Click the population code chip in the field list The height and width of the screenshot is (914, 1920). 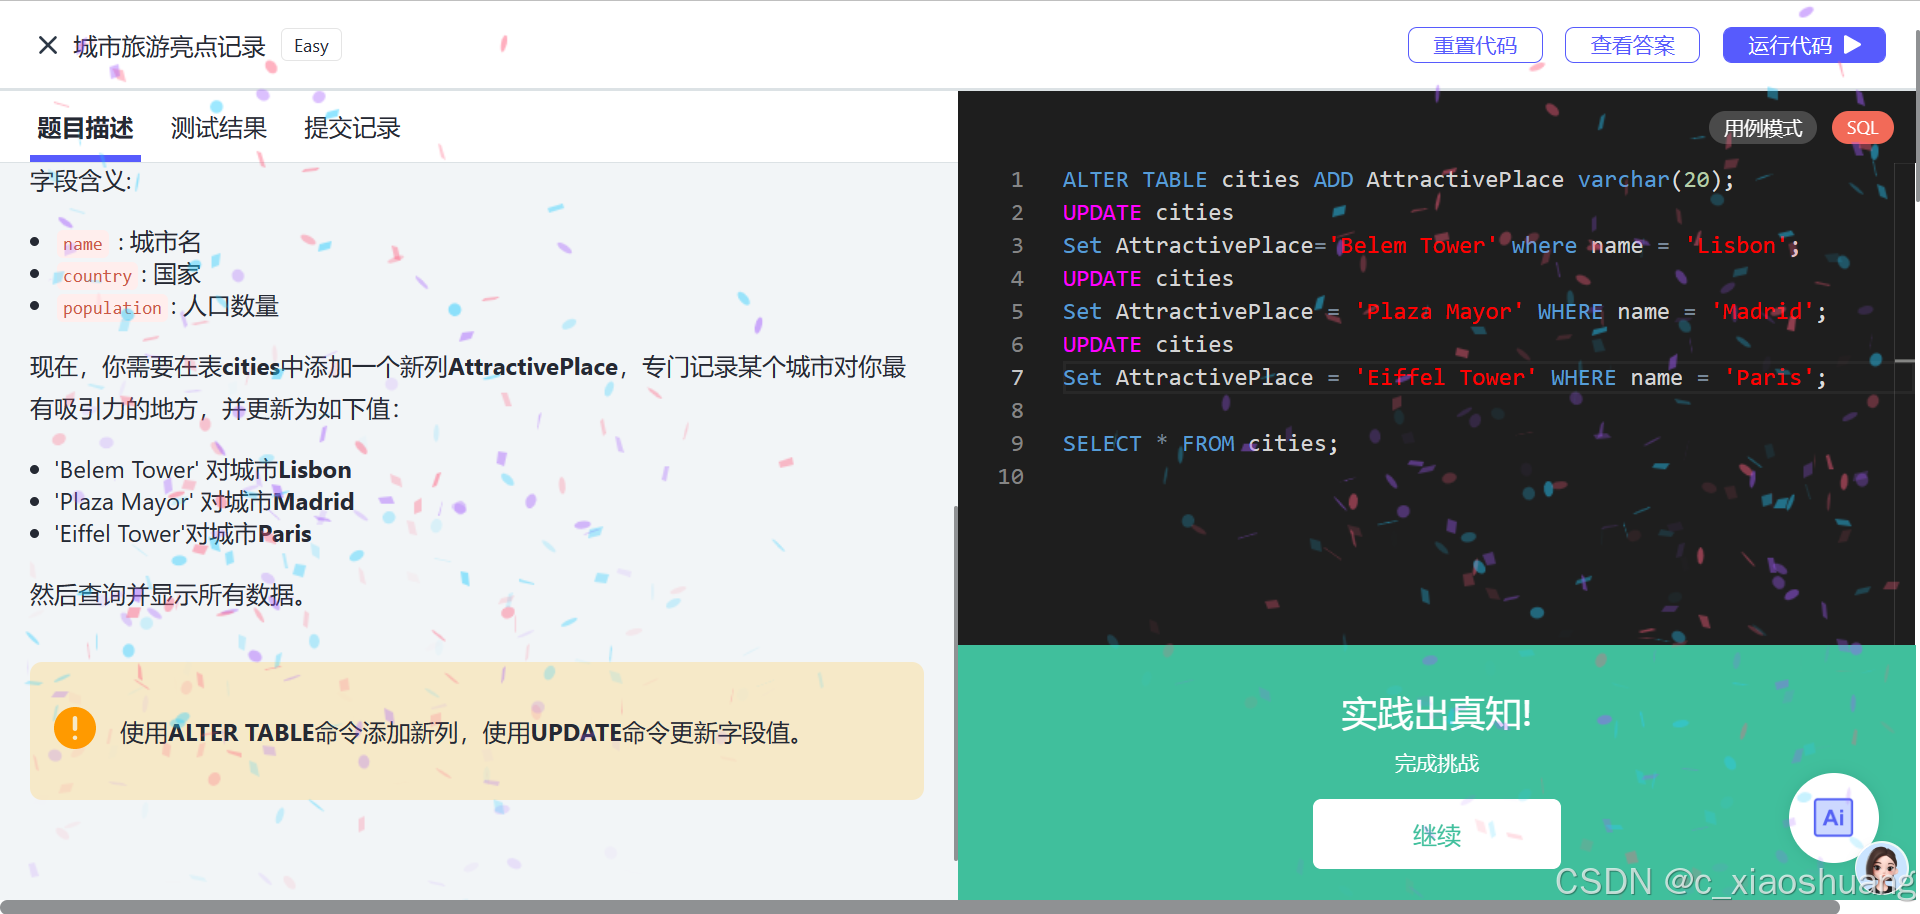click(x=112, y=308)
